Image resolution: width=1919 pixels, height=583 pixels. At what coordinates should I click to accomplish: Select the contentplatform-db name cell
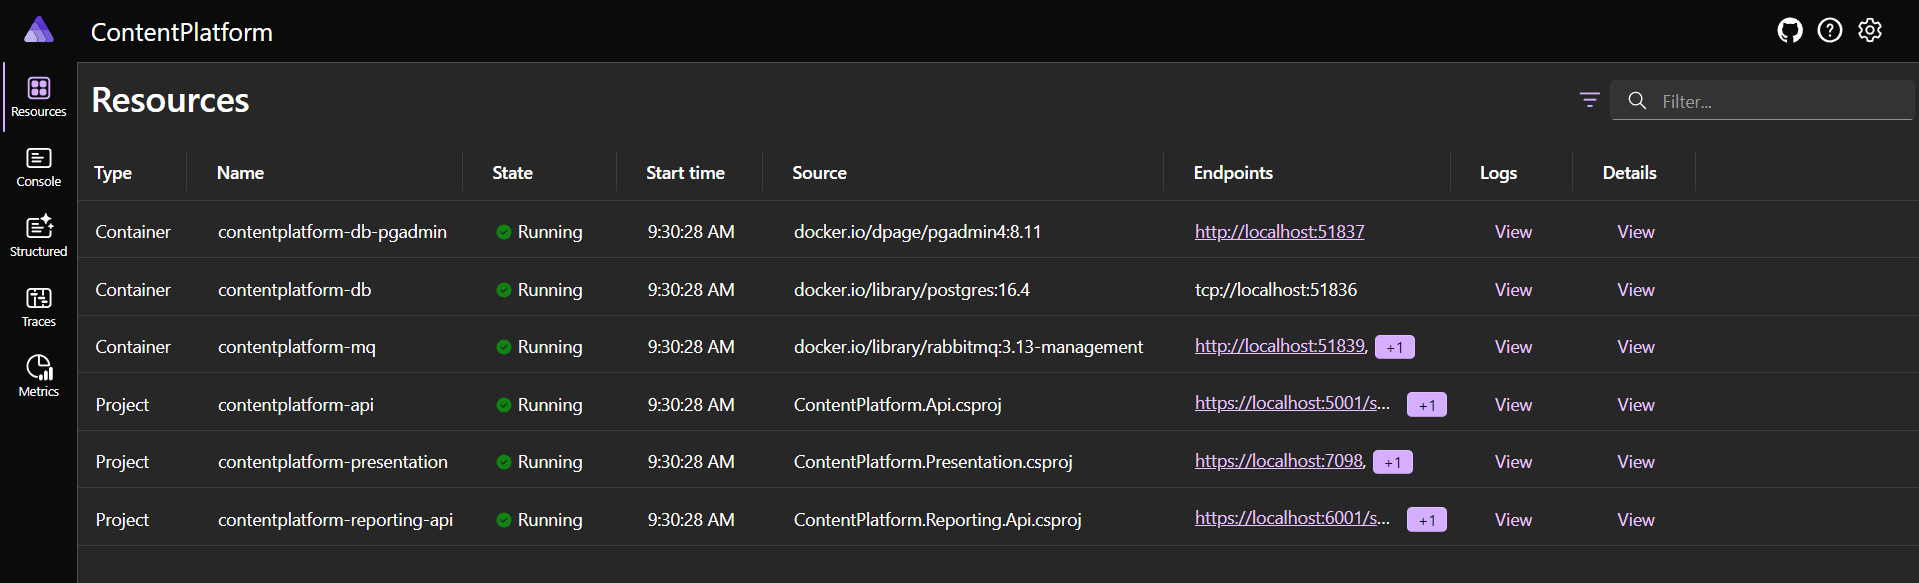point(294,290)
